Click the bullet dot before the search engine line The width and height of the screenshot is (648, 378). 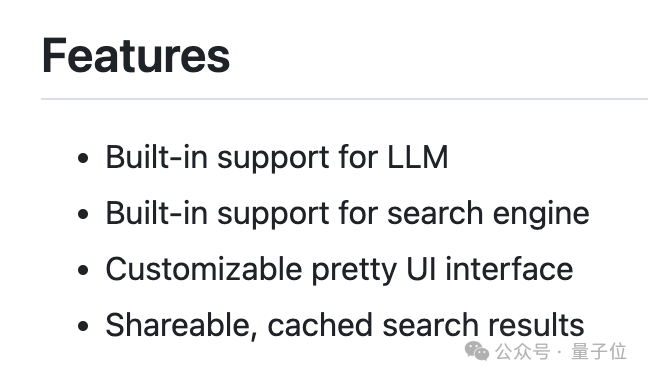click(83, 214)
